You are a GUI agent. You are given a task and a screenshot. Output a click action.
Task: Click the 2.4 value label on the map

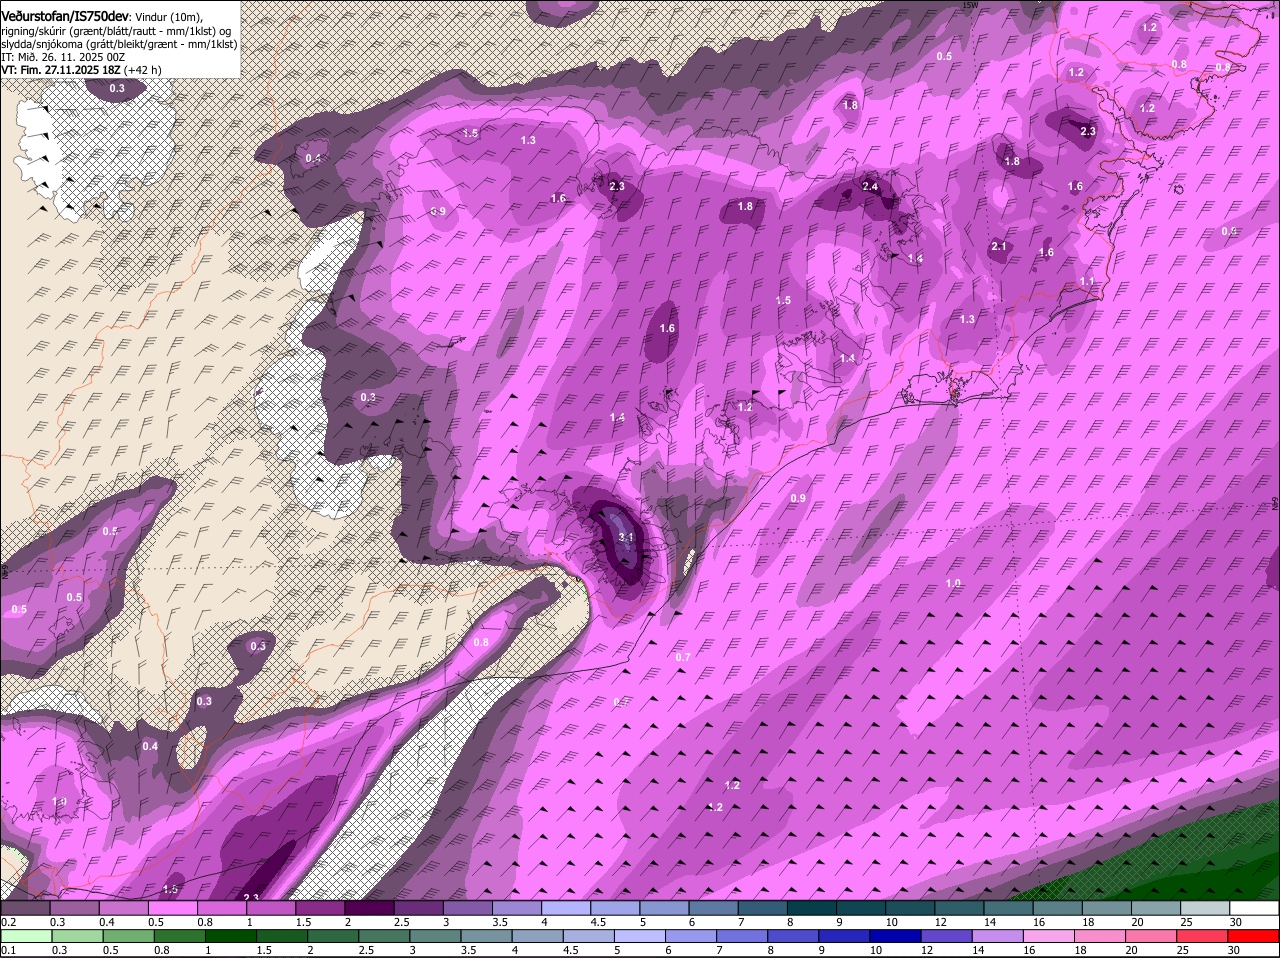[x=870, y=187]
